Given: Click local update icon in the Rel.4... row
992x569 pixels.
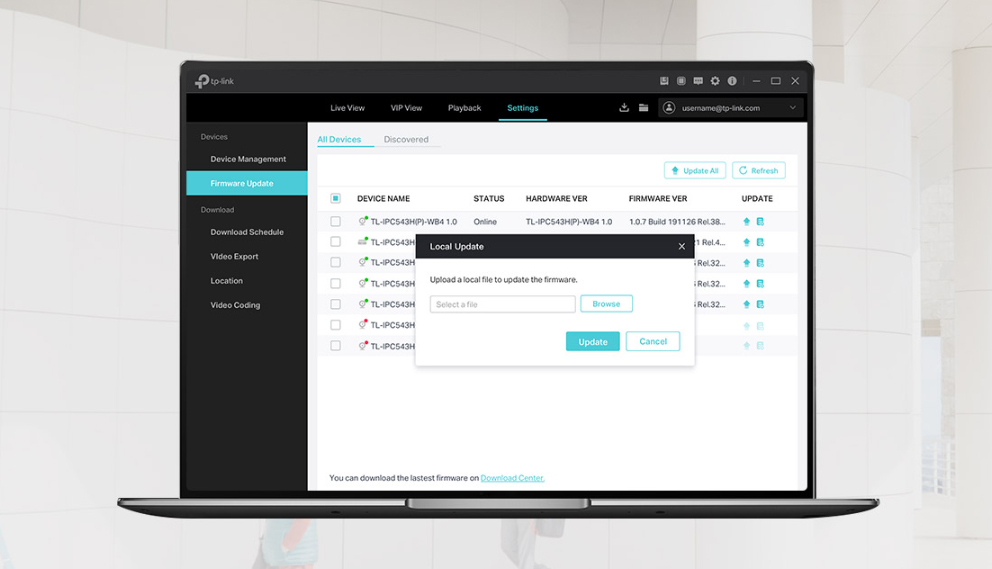Looking at the screenshot, I should click(x=760, y=242).
